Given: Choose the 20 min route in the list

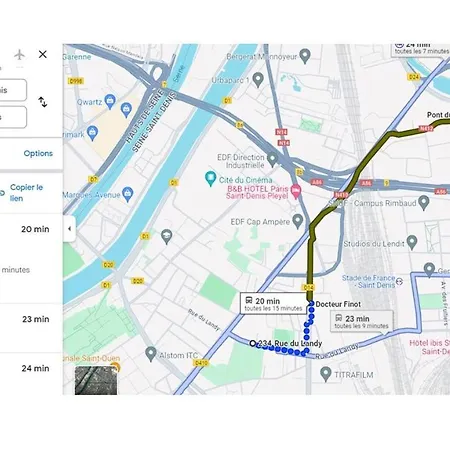Looking at the screenshot, I should point(31,258).
